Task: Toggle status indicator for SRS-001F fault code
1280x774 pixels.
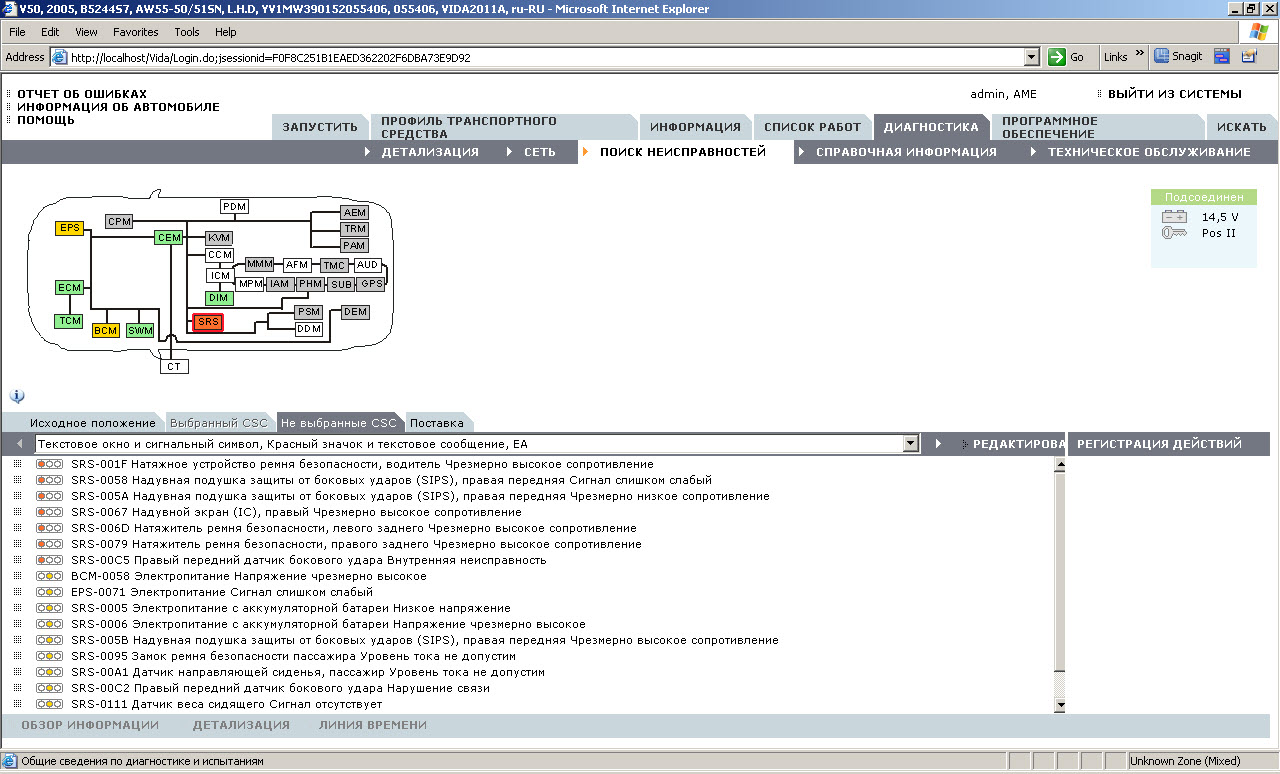Action: [x=49, y=464]
